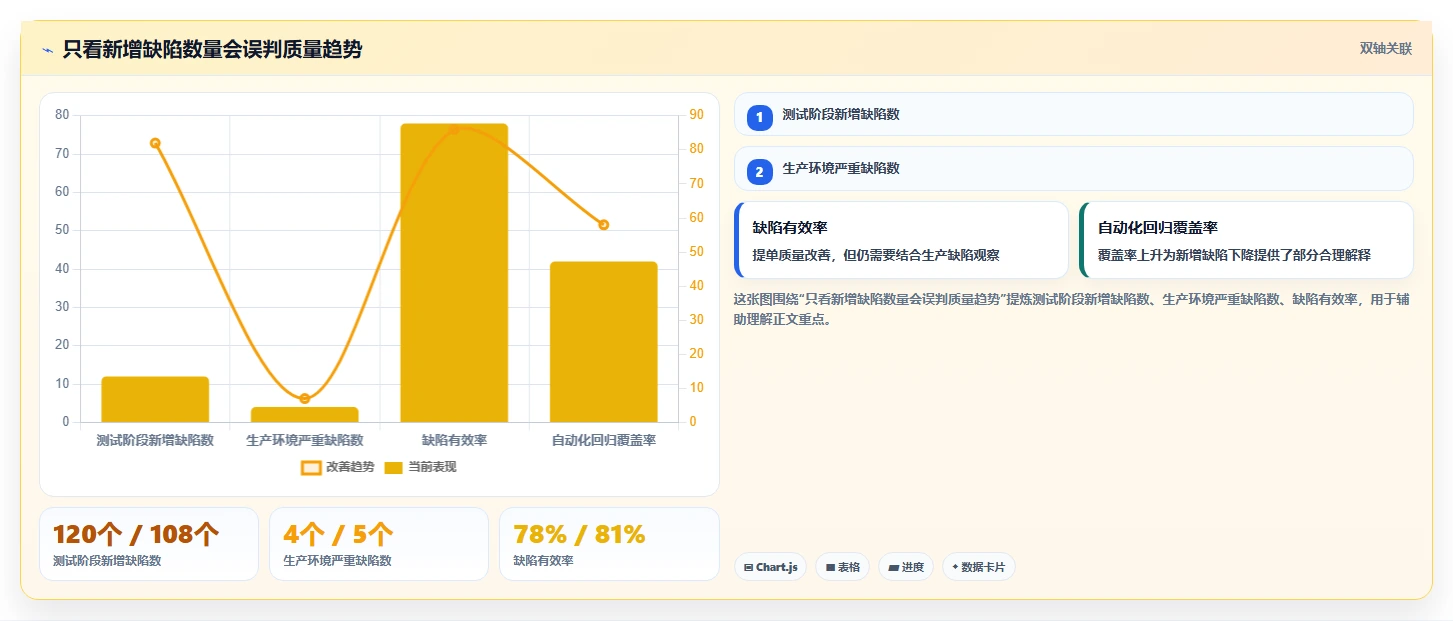Click the text 覆盖率上升为新增缺陷下降提供了部分合理解释
Screen dimensions: 1453x621
1234,255
